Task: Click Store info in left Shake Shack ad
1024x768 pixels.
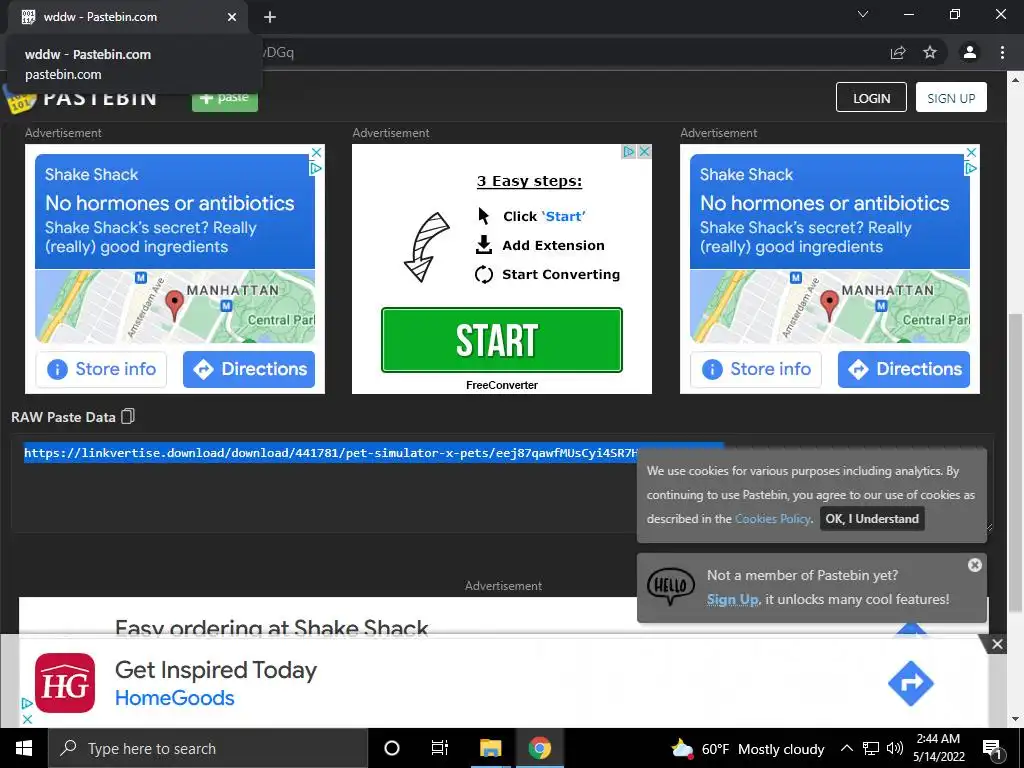Action: pos(101,370)
